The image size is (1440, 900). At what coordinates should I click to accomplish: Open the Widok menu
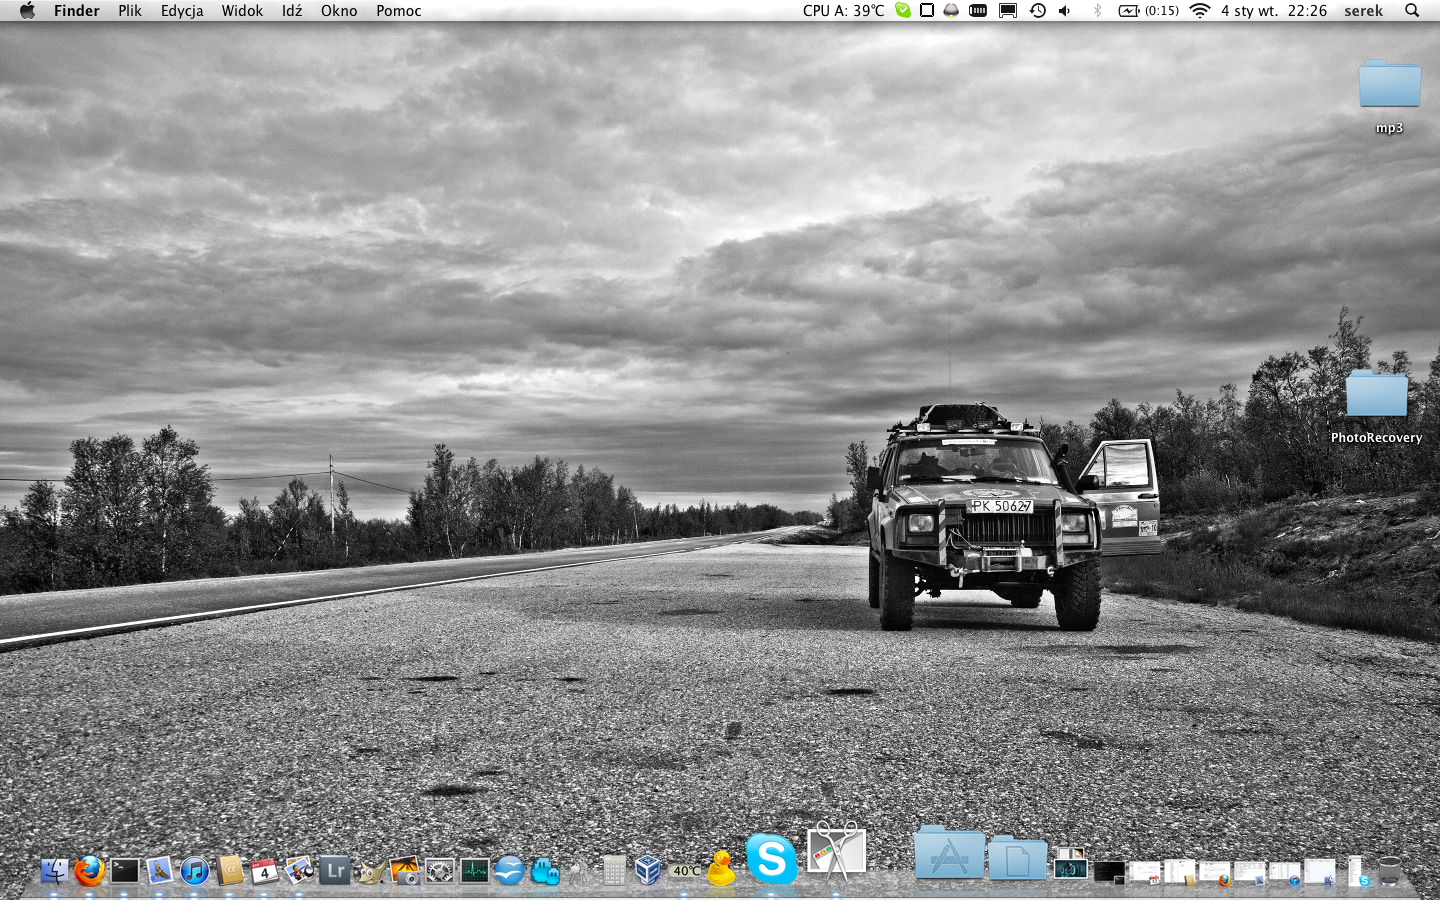(x=242, y=10)
